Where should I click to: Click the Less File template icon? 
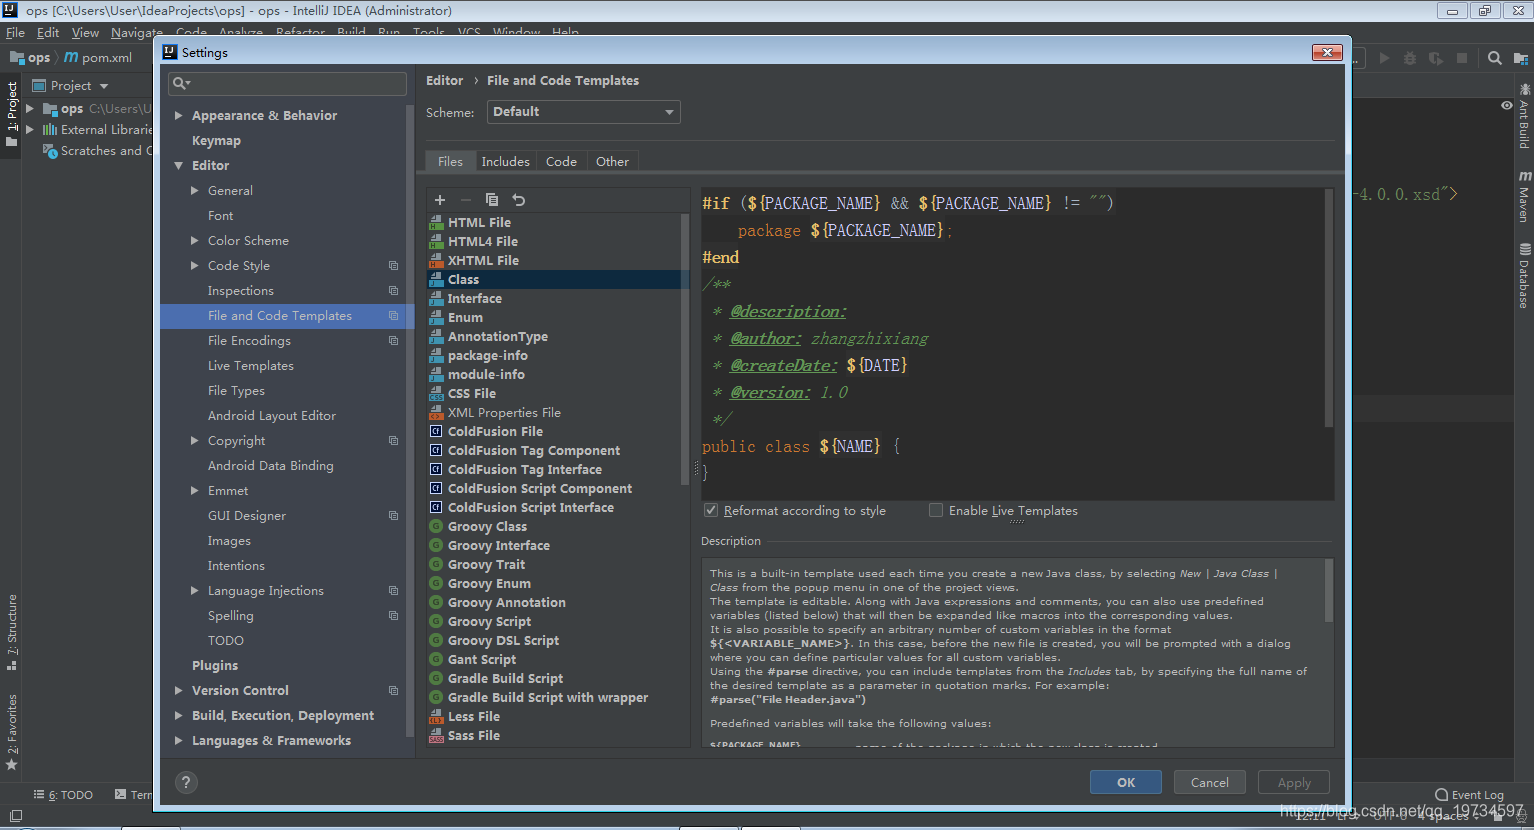[436, 716]
